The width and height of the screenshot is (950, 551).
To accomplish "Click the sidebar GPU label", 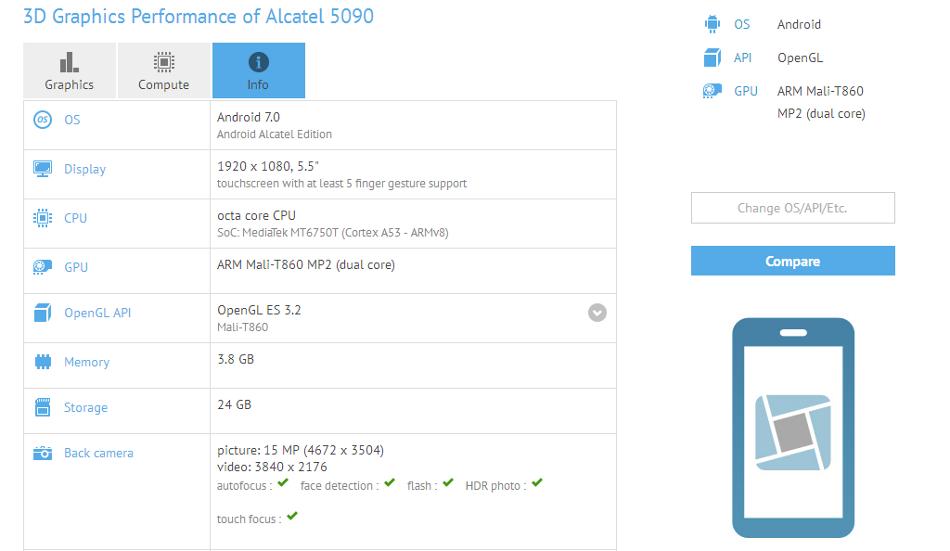I will pos(746,91).
